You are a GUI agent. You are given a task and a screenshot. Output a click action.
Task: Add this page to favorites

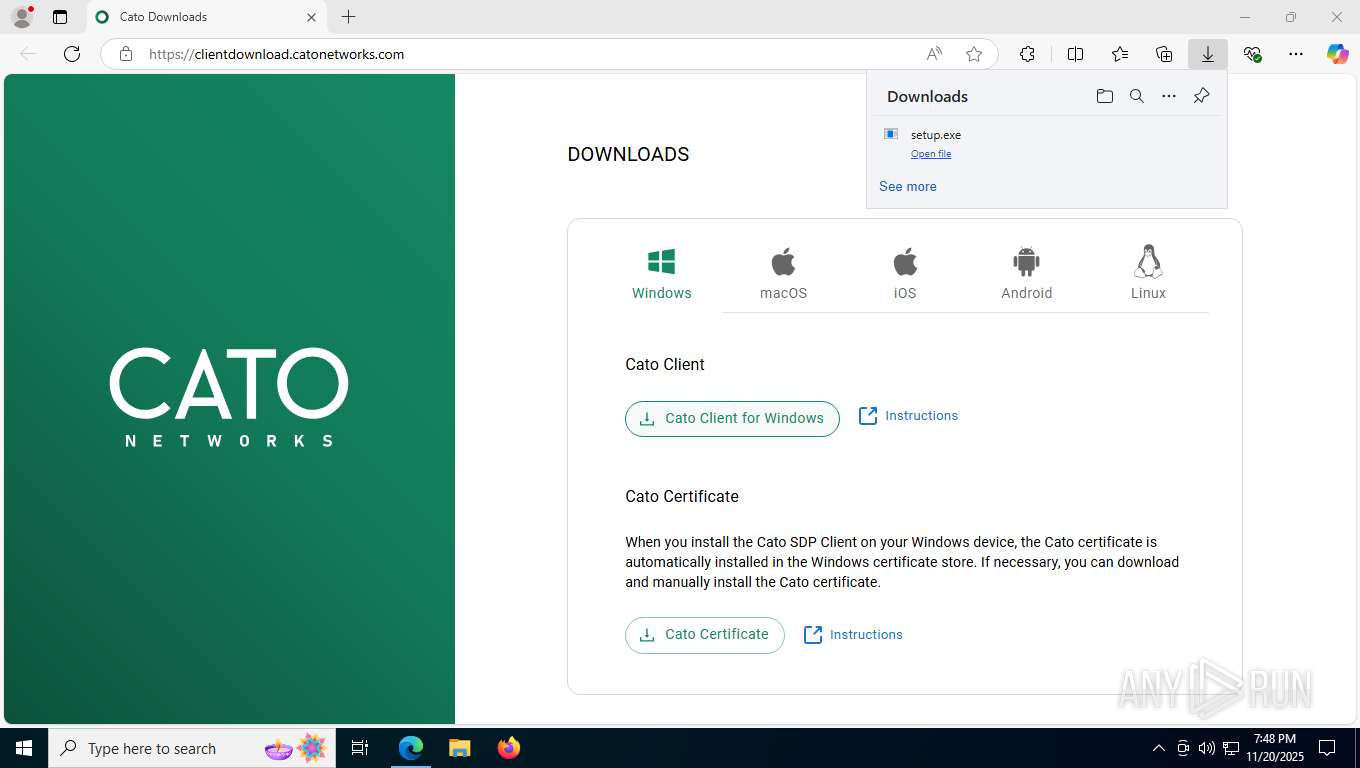pos(974,54)
